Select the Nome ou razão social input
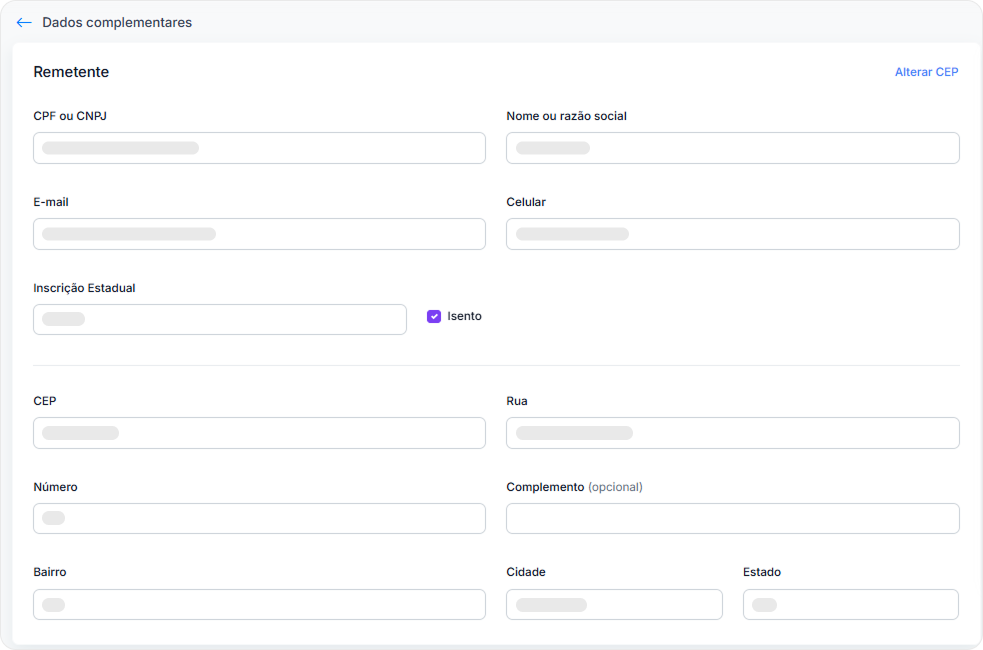This screenshot has width=983, height=650. click(x=732, y=148)
